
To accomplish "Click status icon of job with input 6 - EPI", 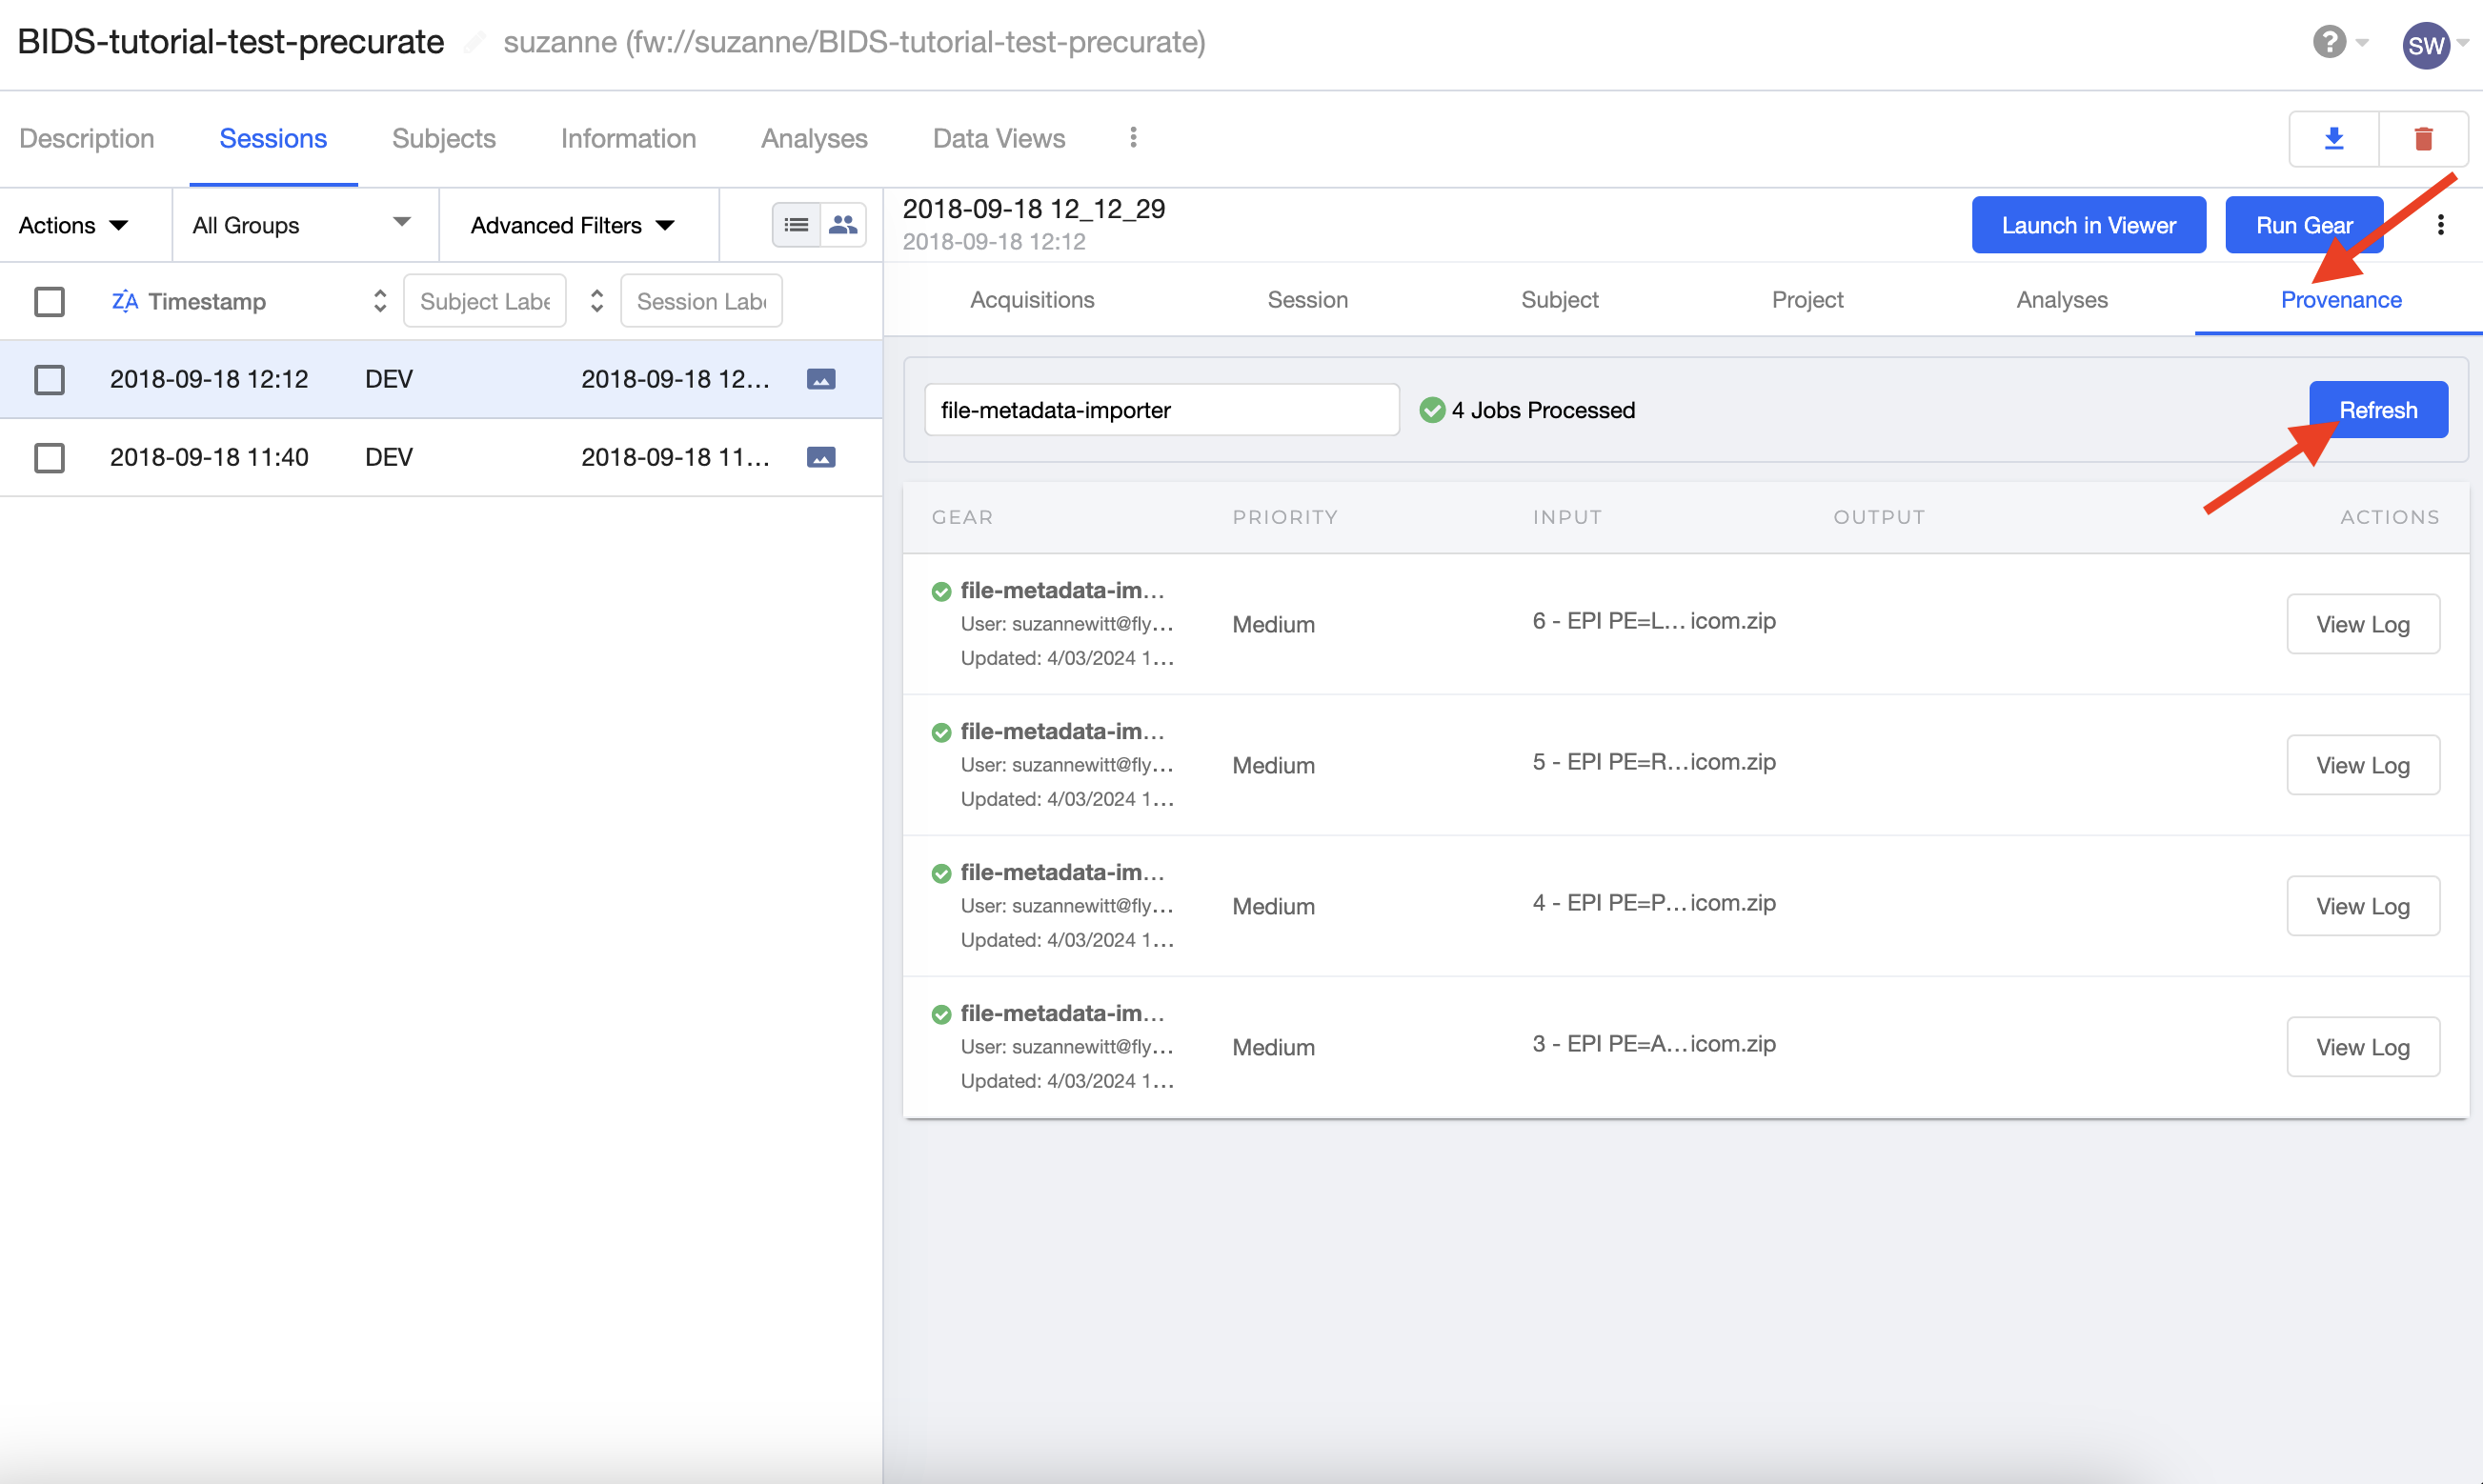I will coord(941,592).
